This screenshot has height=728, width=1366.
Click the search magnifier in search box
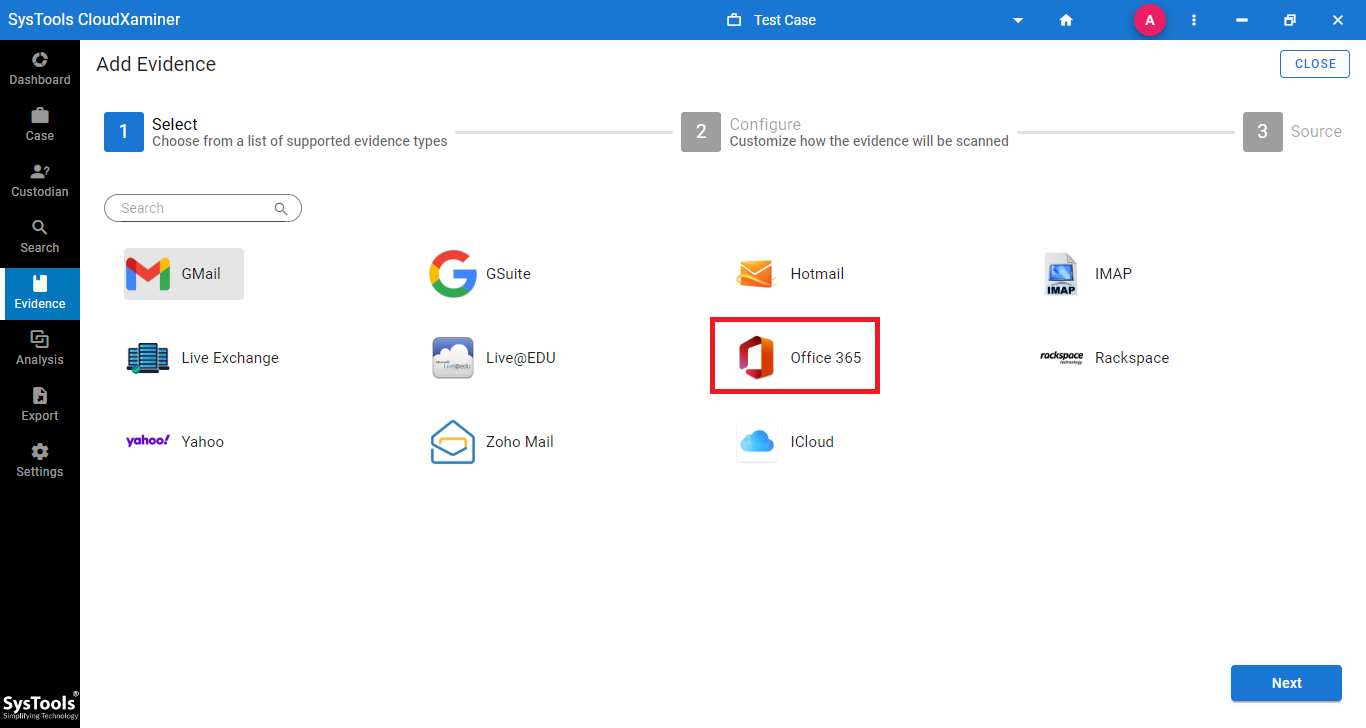click(281, 209)
